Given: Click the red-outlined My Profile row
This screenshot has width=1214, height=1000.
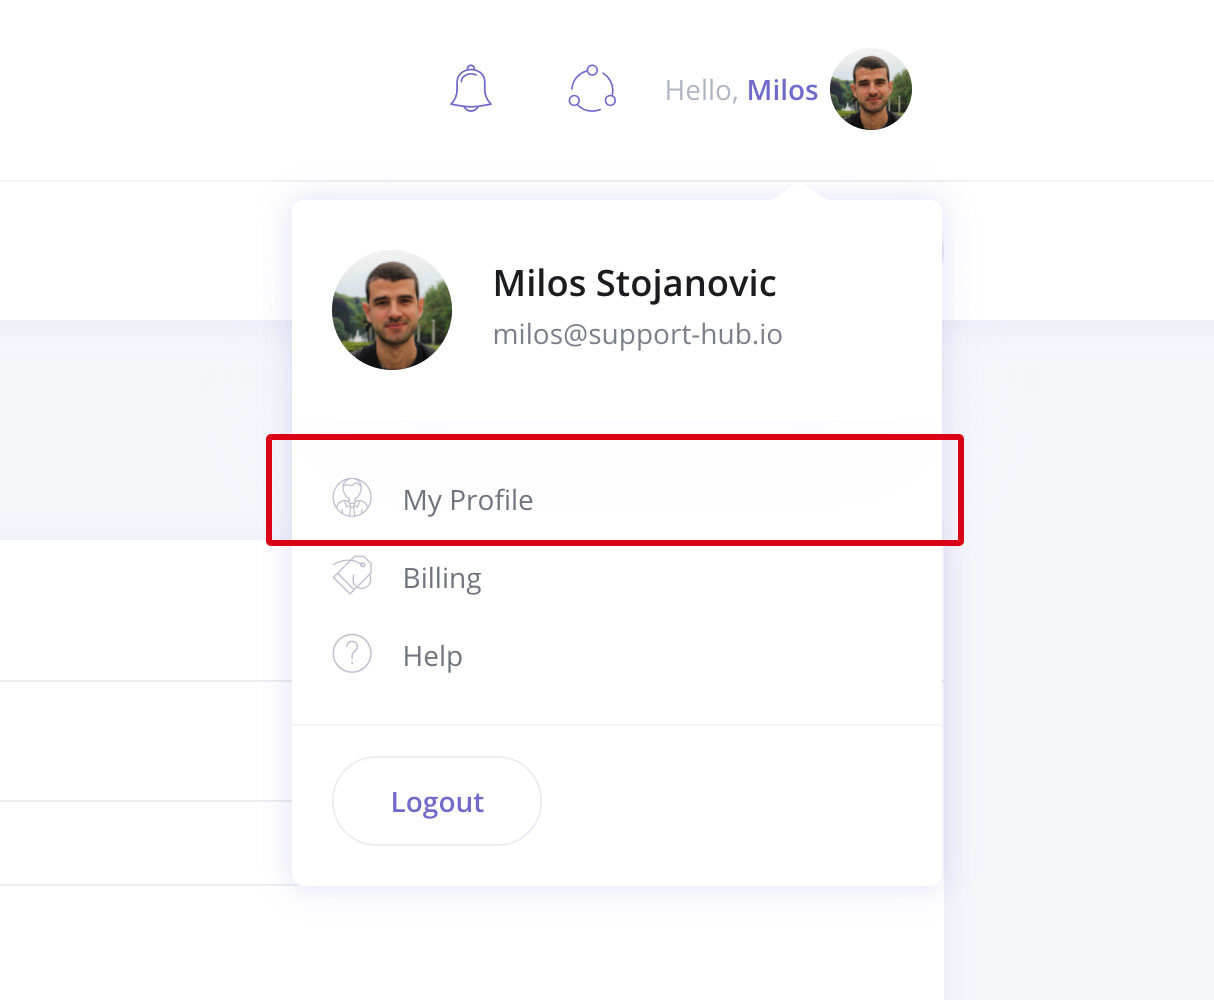Looking at the screenshot, I should click(615, 490).
